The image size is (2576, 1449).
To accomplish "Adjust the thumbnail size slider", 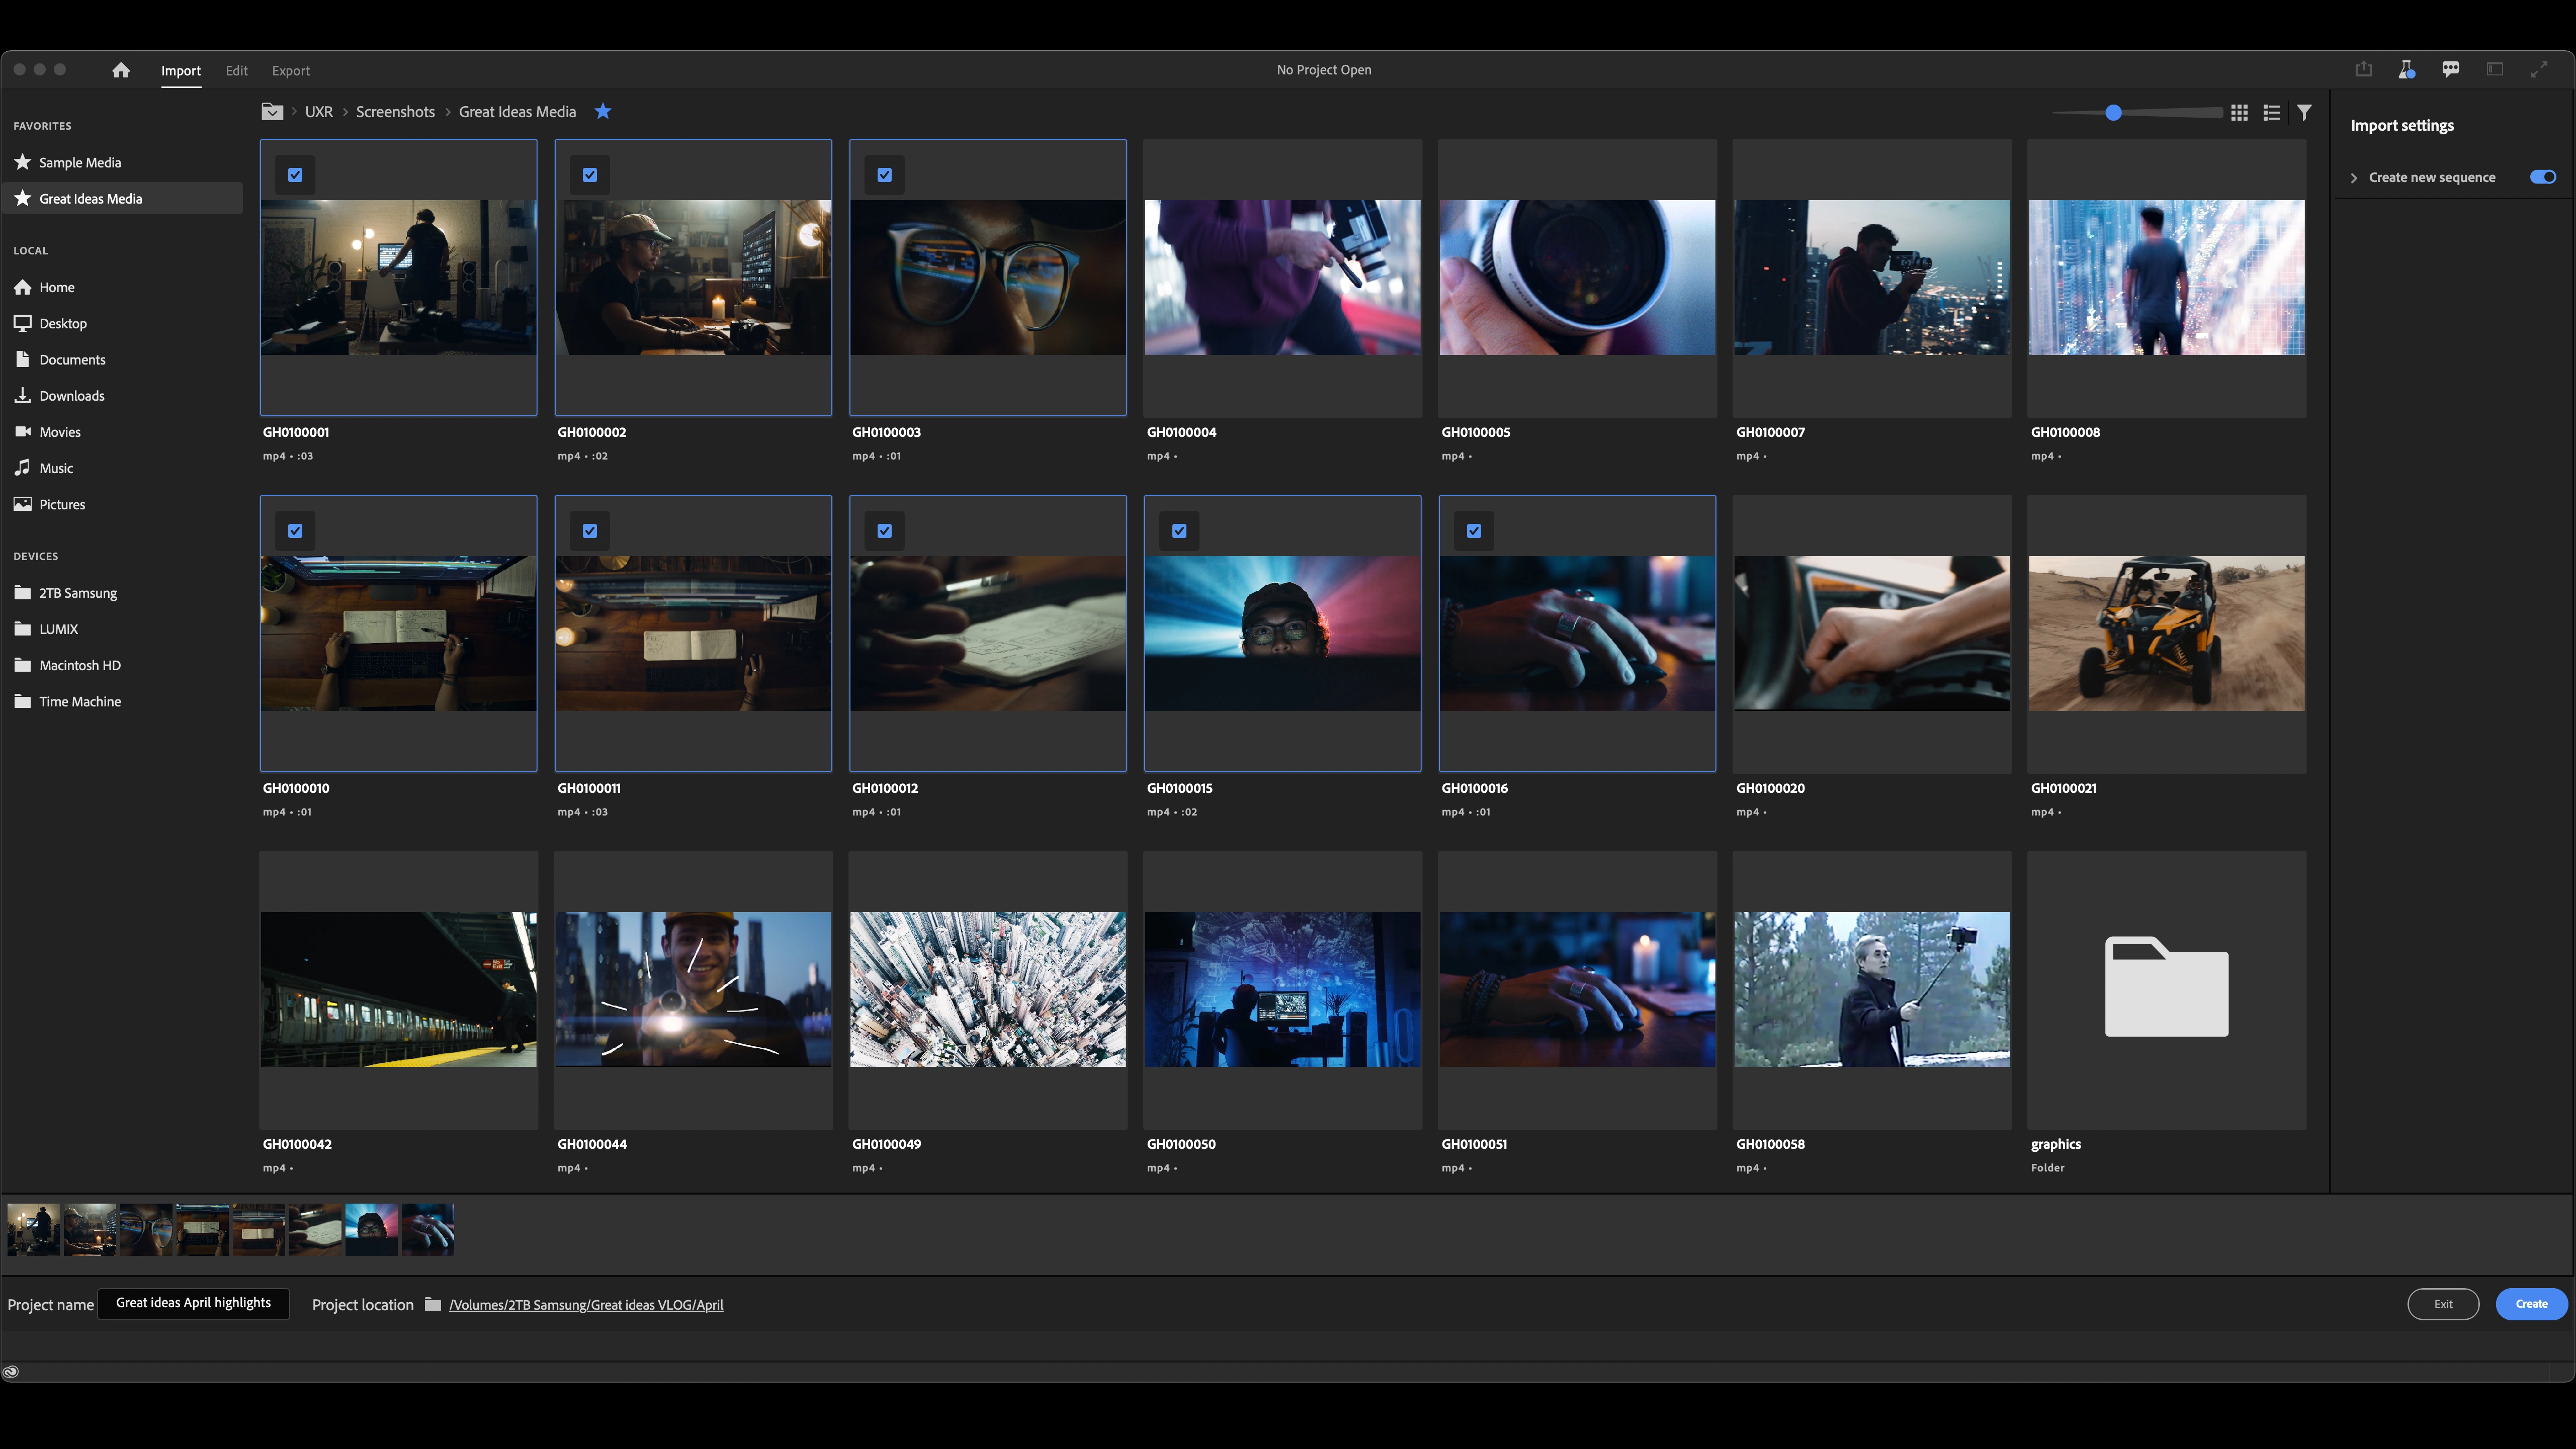I will pos(2113,113).
